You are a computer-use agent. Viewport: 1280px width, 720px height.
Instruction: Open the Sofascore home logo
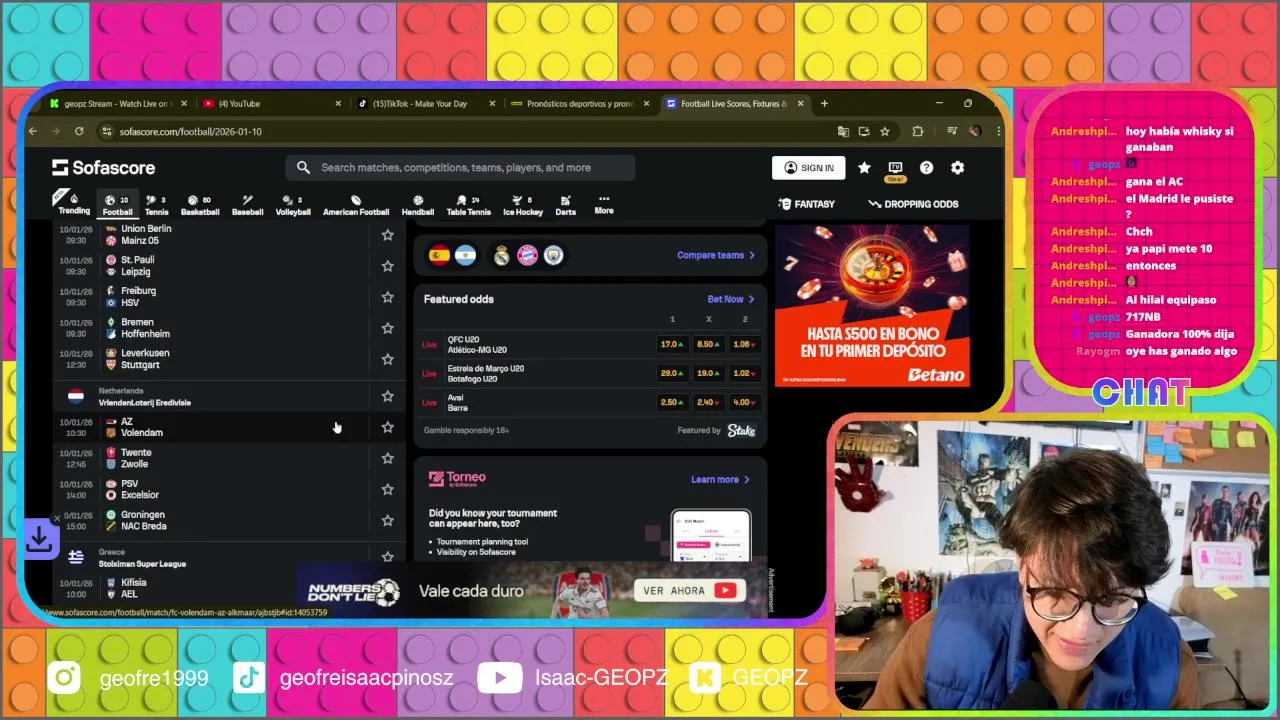point(104,168)
